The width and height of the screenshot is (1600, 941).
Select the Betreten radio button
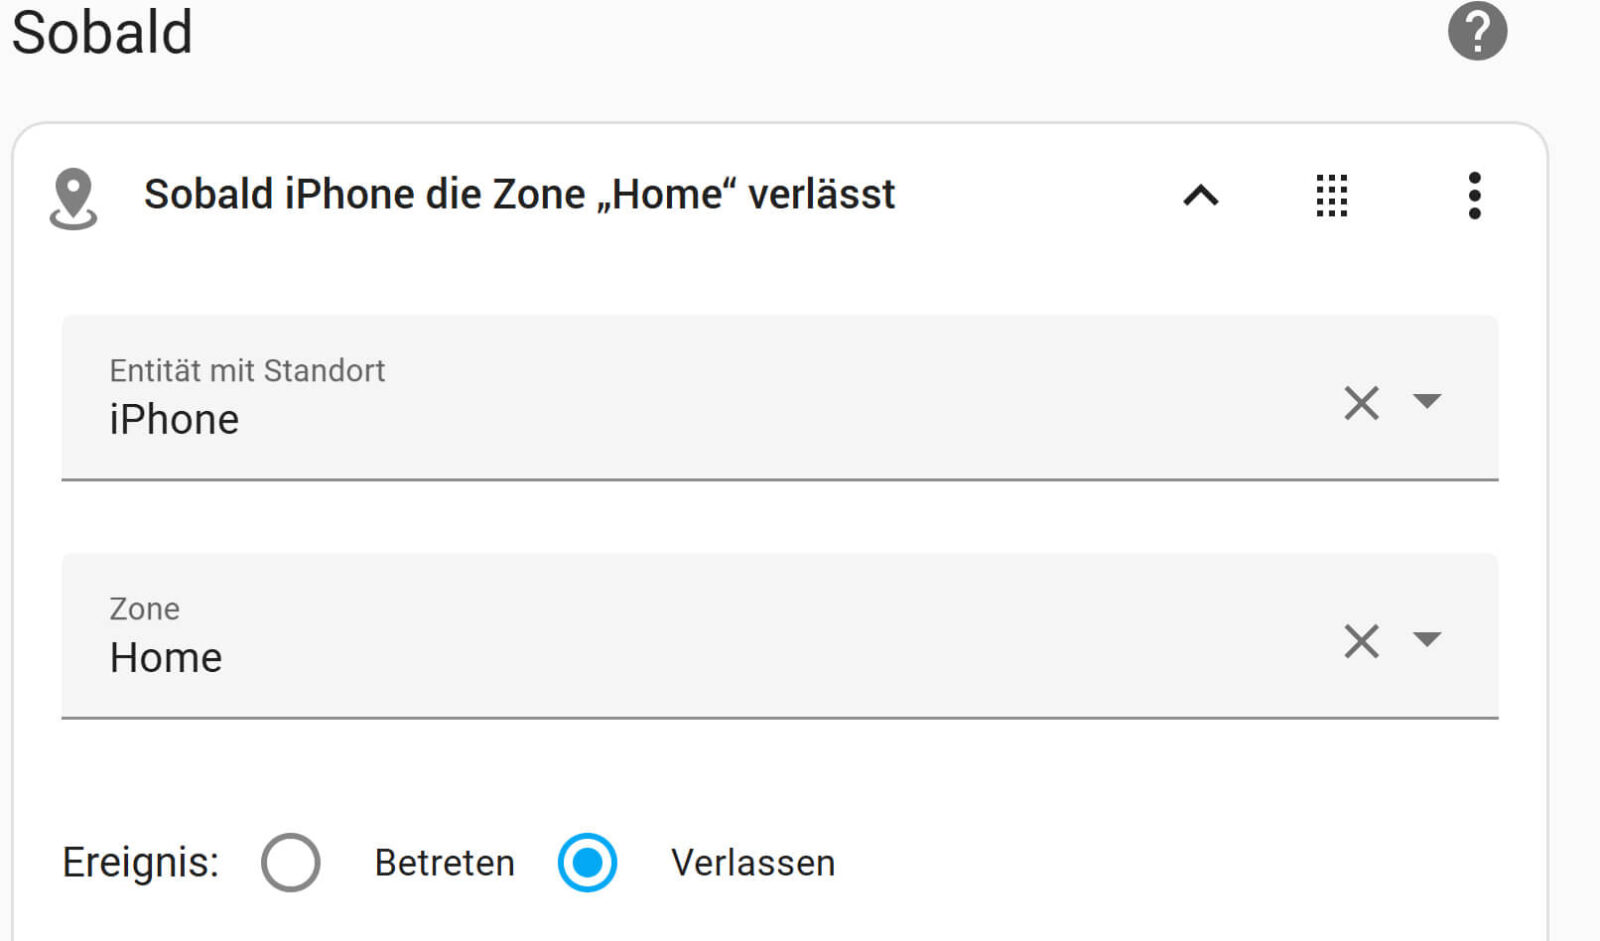click(x=291, y=862)
